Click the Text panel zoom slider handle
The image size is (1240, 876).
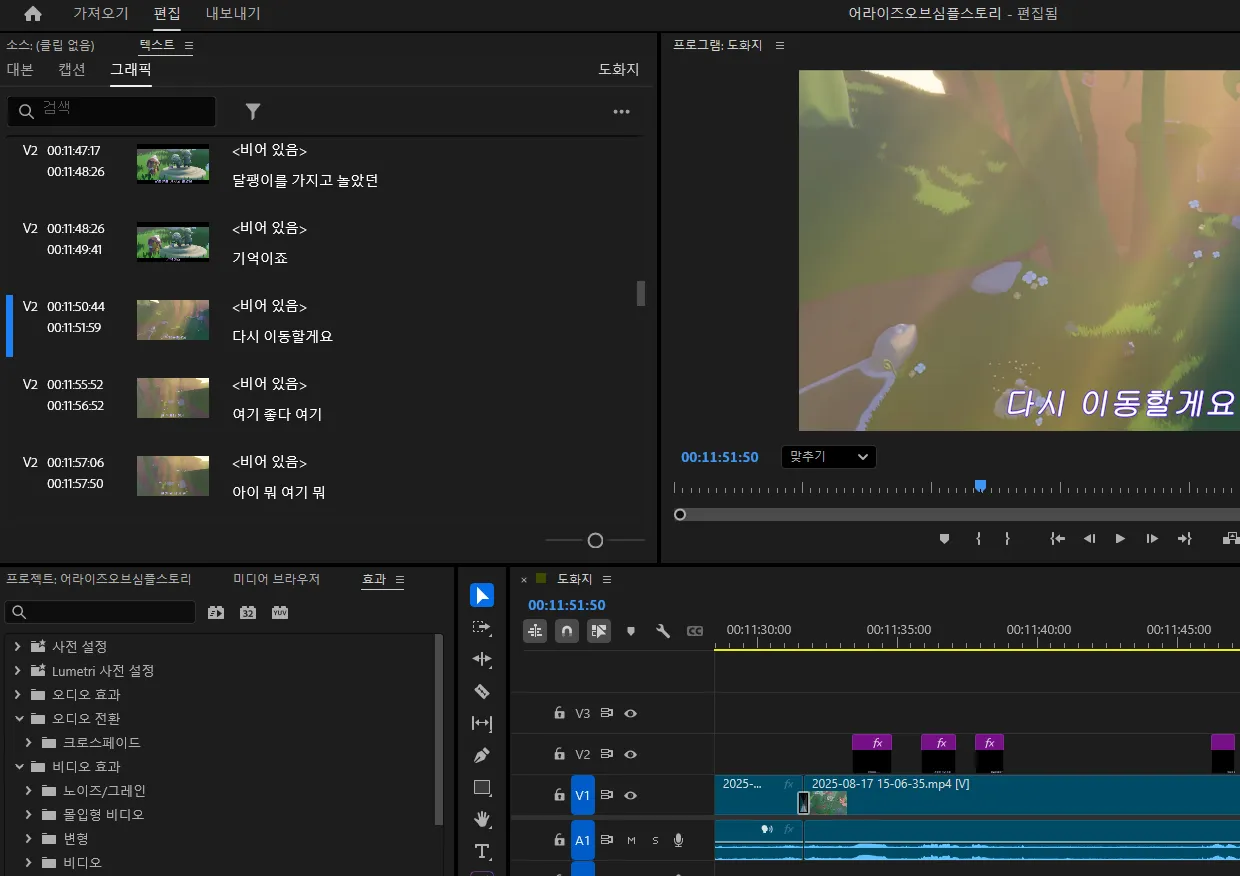pyautogui.click(x=595, y=540)
